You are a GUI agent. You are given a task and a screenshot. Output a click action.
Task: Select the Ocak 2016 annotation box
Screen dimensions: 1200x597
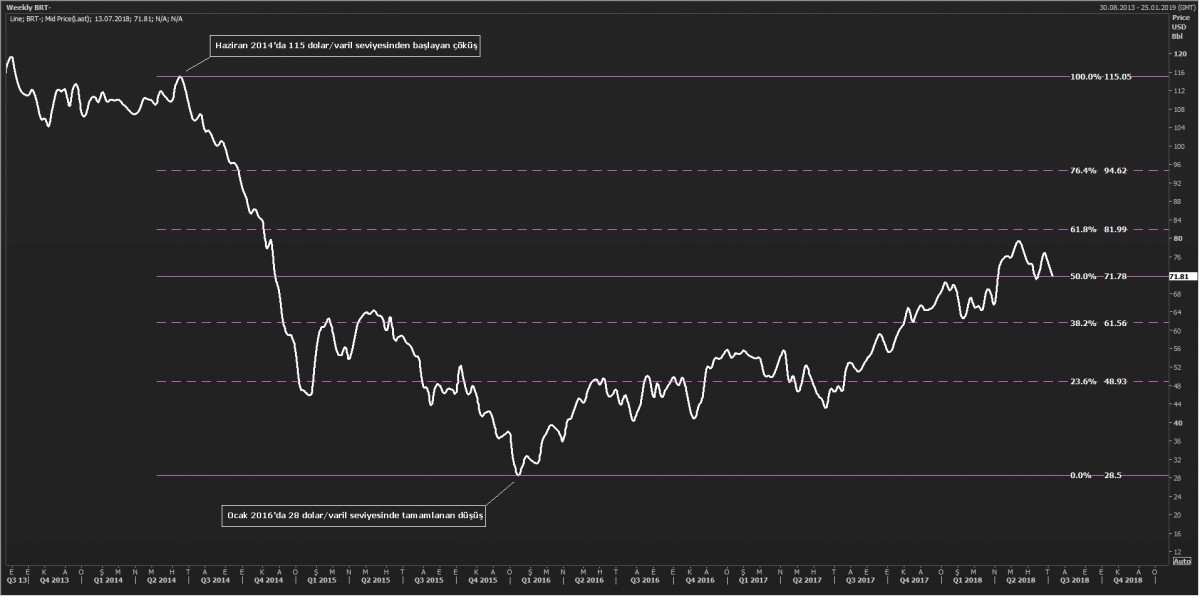pyautogui.click(x=352, y=516)
